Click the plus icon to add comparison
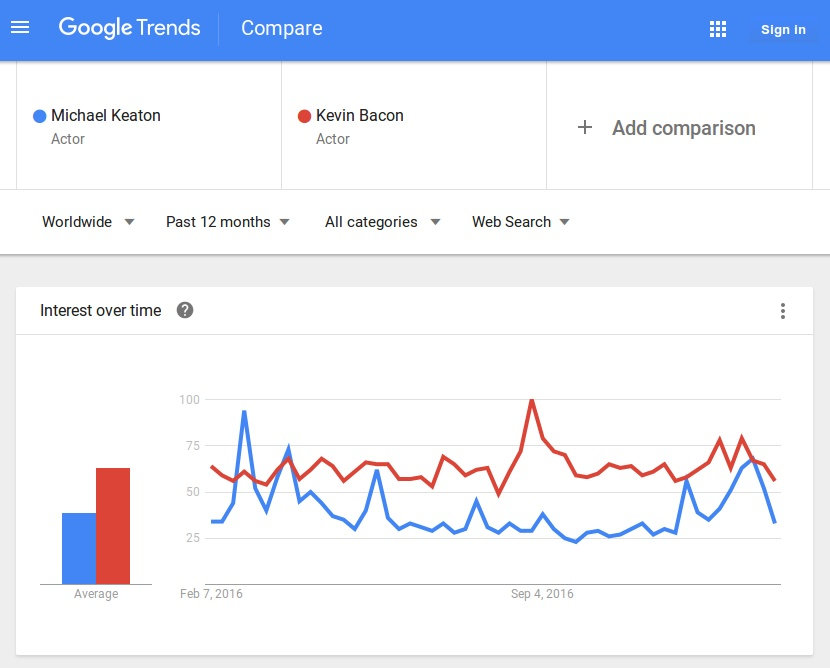830x668 pixels. pos(585,127)
